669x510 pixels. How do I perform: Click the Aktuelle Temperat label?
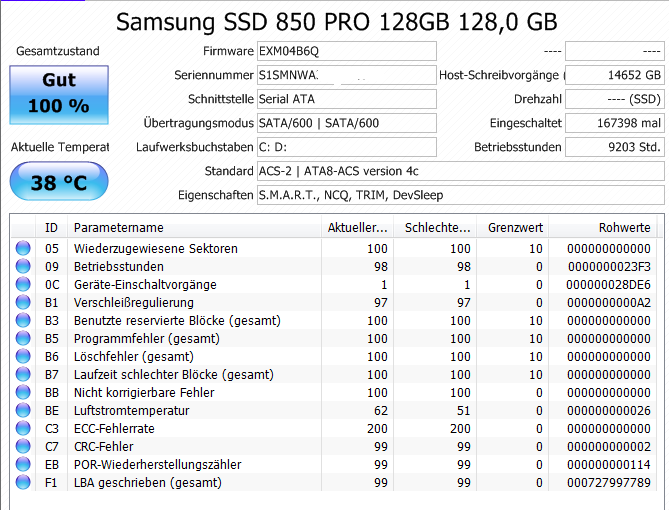tap(60, 147)
